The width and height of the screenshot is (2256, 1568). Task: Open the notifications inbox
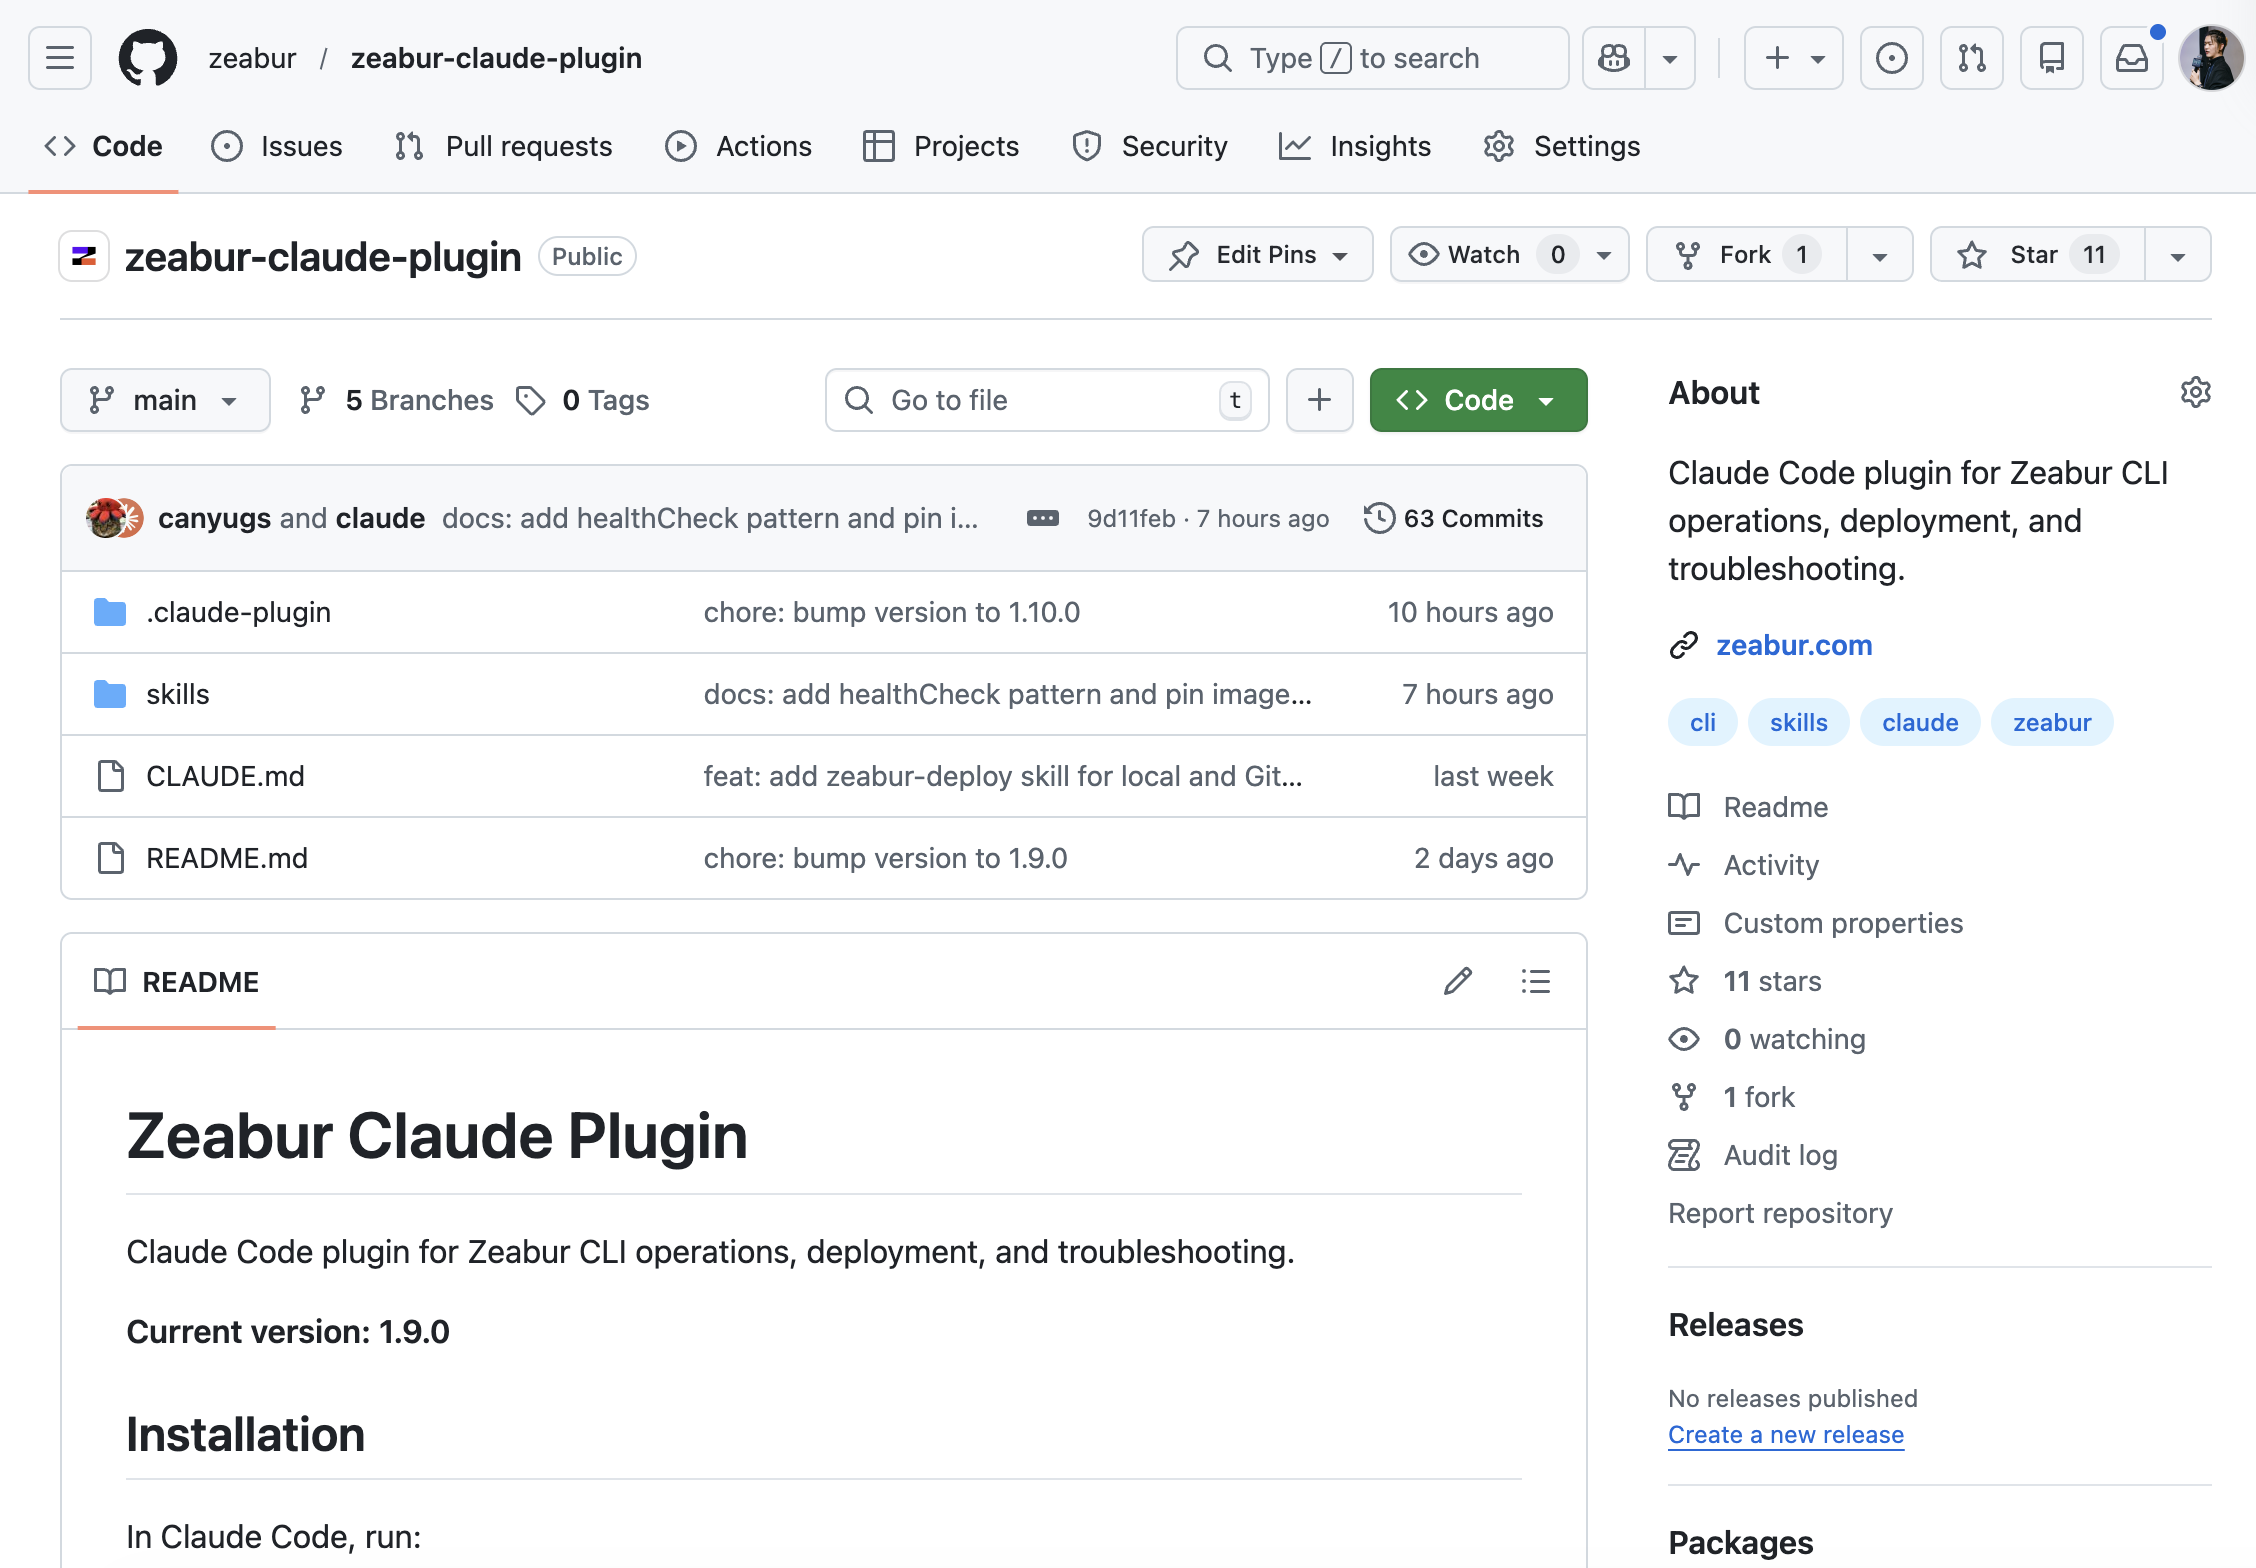point(2130,57)
